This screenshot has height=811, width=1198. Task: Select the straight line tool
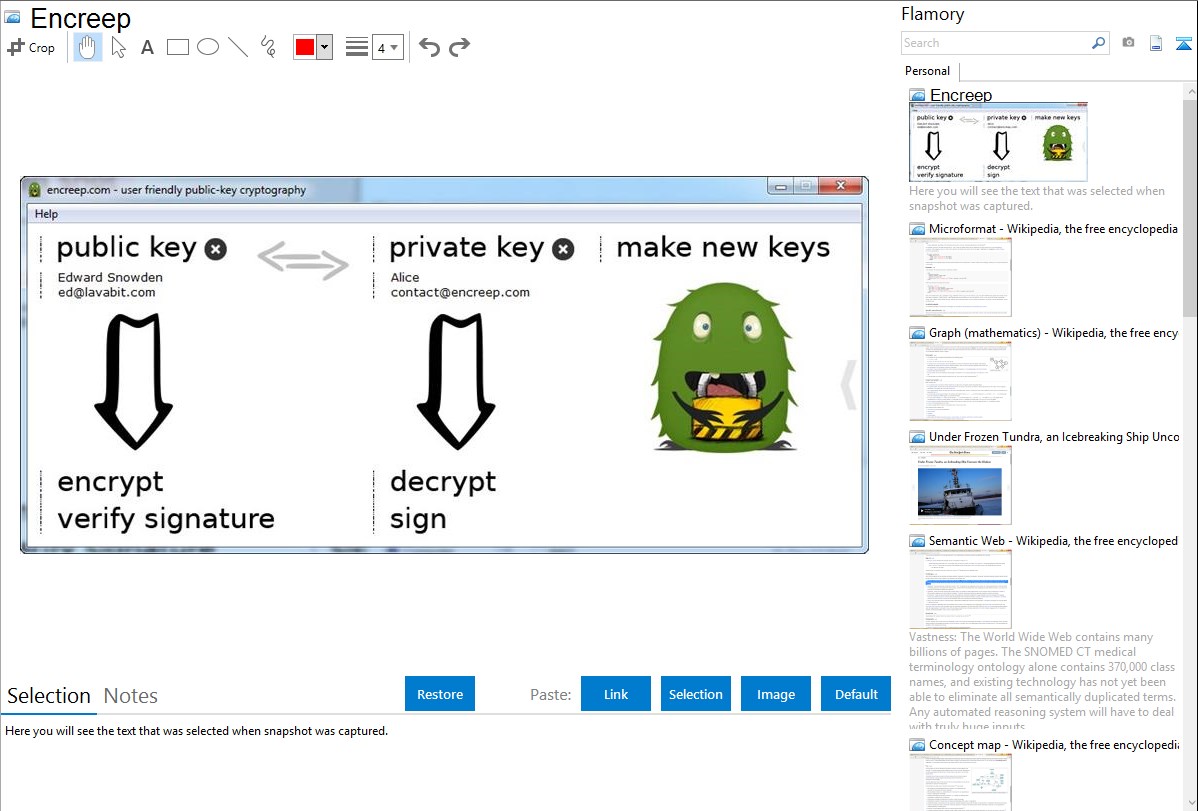[238, 47]
